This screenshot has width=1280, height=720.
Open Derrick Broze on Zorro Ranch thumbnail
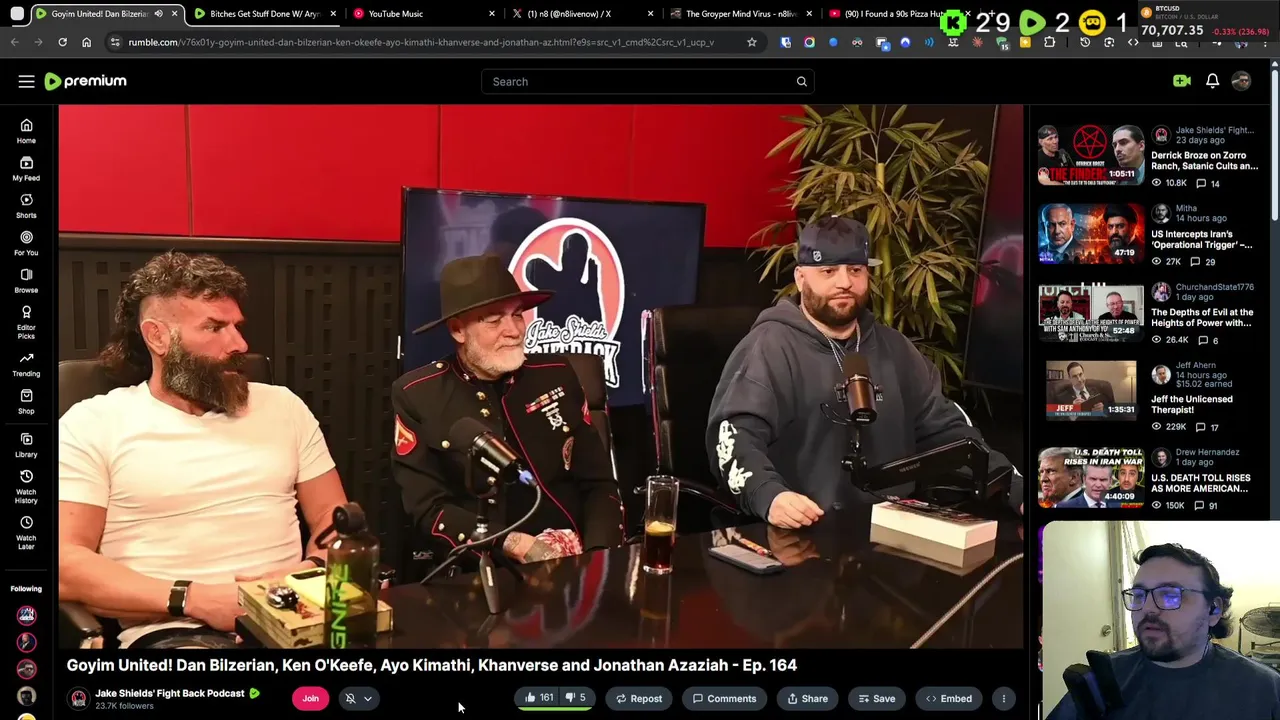coord(1090,154)
